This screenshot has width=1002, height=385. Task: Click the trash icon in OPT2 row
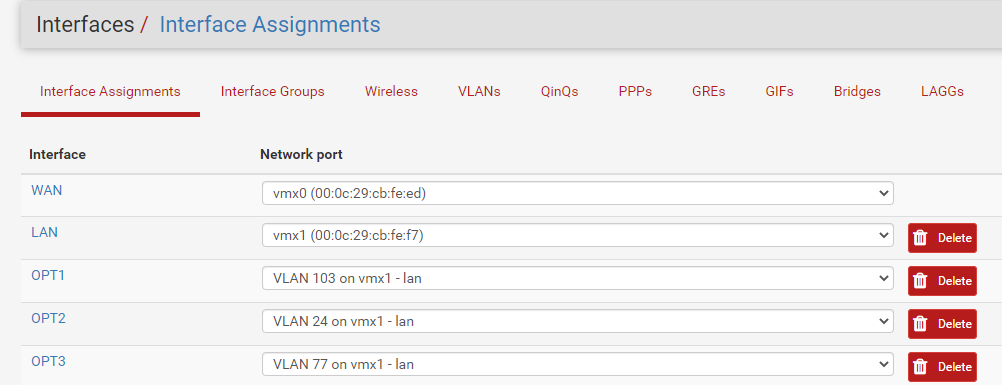click(920, 324)
